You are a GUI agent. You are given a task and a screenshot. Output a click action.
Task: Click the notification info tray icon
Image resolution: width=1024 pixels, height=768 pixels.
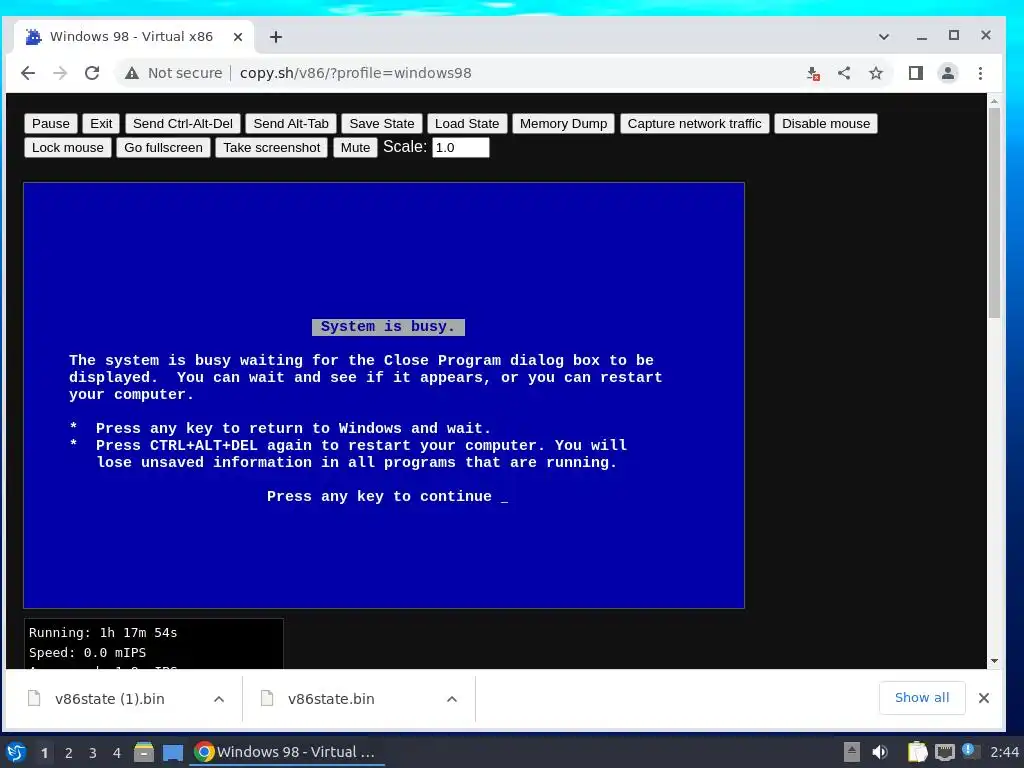click(970, 751)
